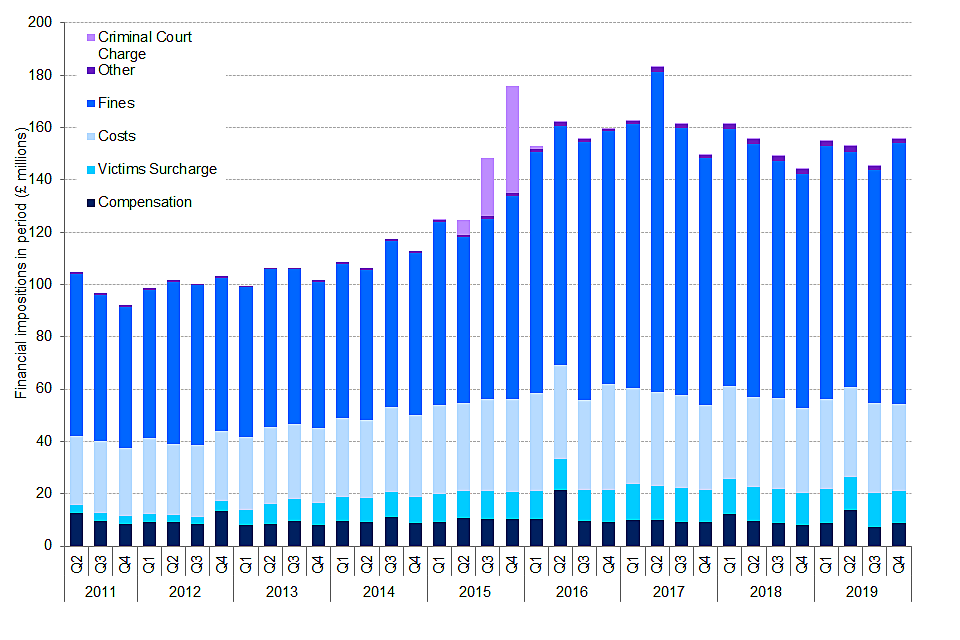
Task: Click the Compensation legend color swatch
Action: (91, 202)
